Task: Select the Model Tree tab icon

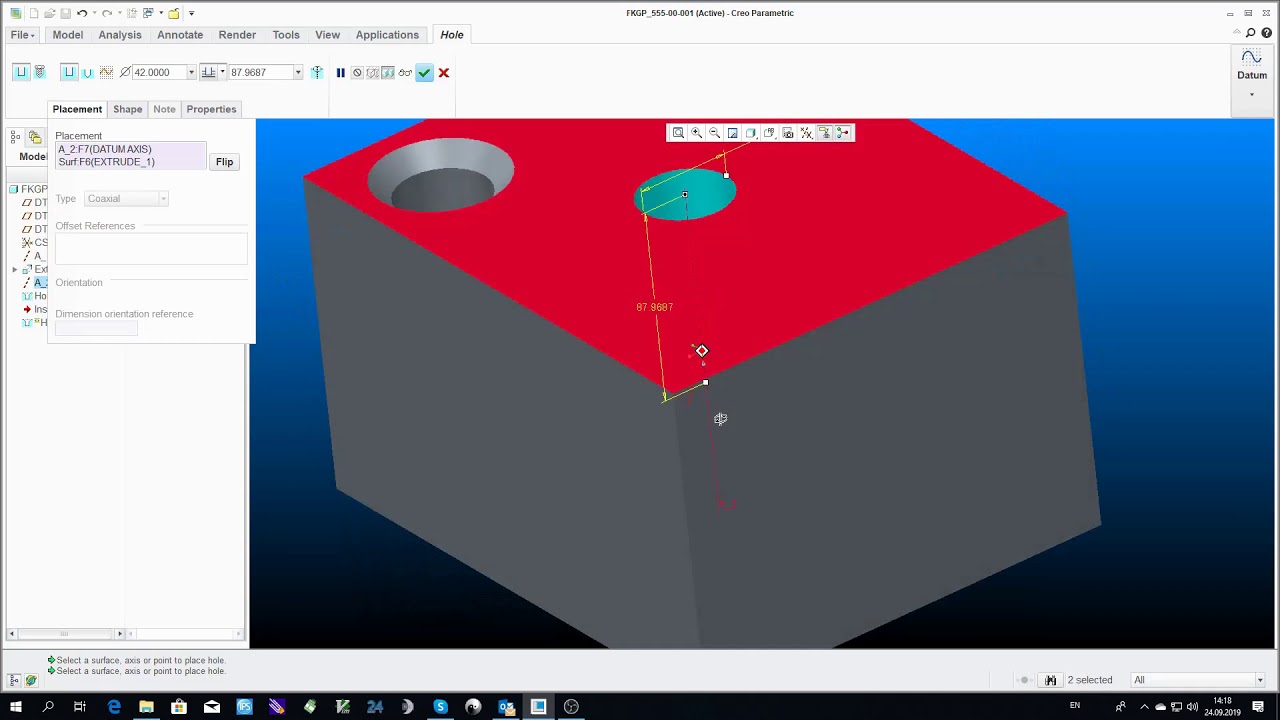Action: coord(16,137)
